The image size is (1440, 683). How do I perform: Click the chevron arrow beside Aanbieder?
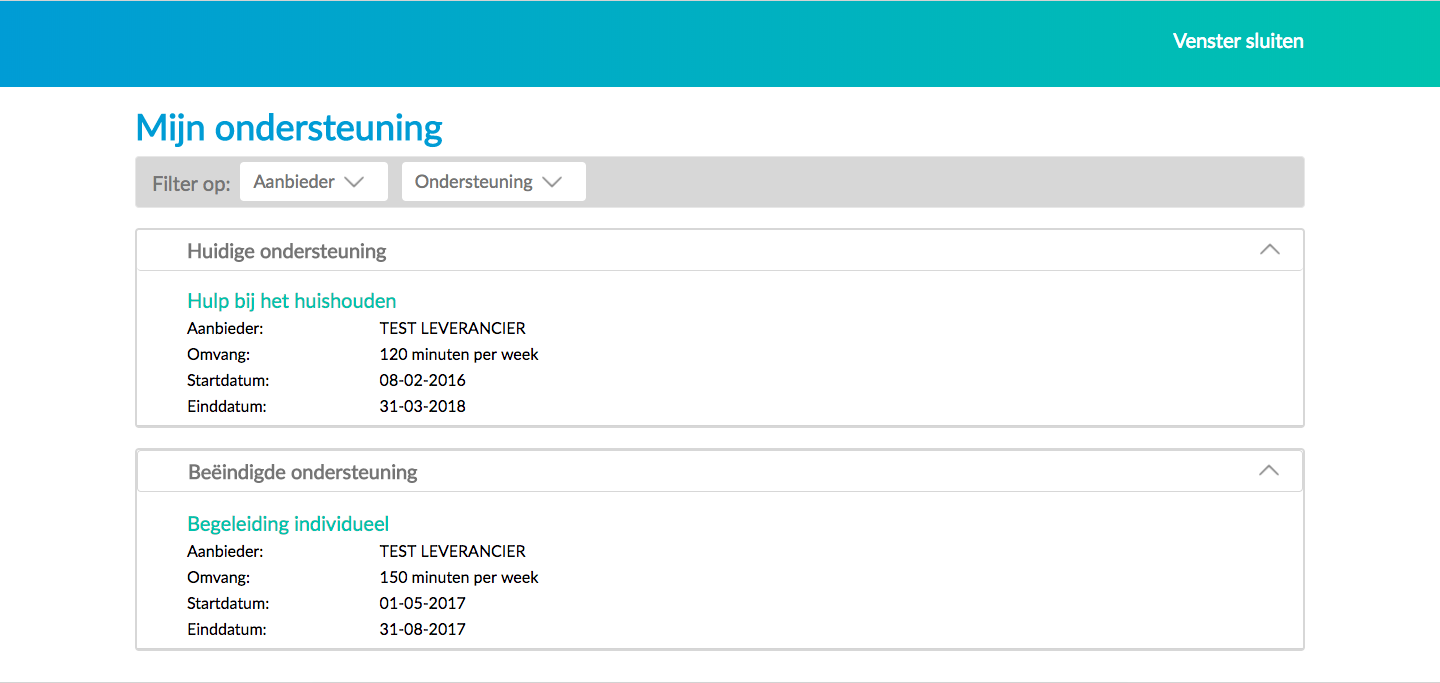tap(354, 182)
